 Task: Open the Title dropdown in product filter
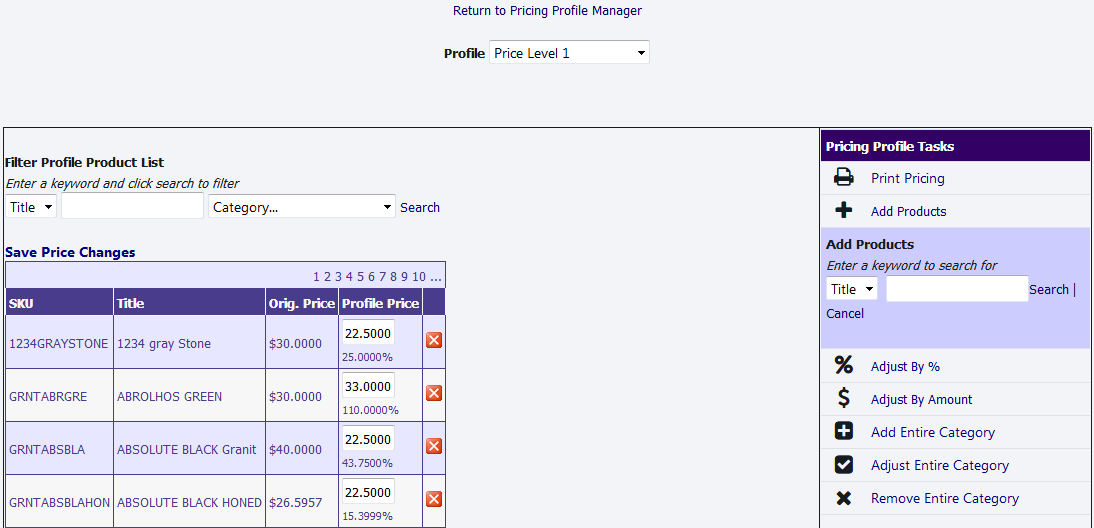31,207
